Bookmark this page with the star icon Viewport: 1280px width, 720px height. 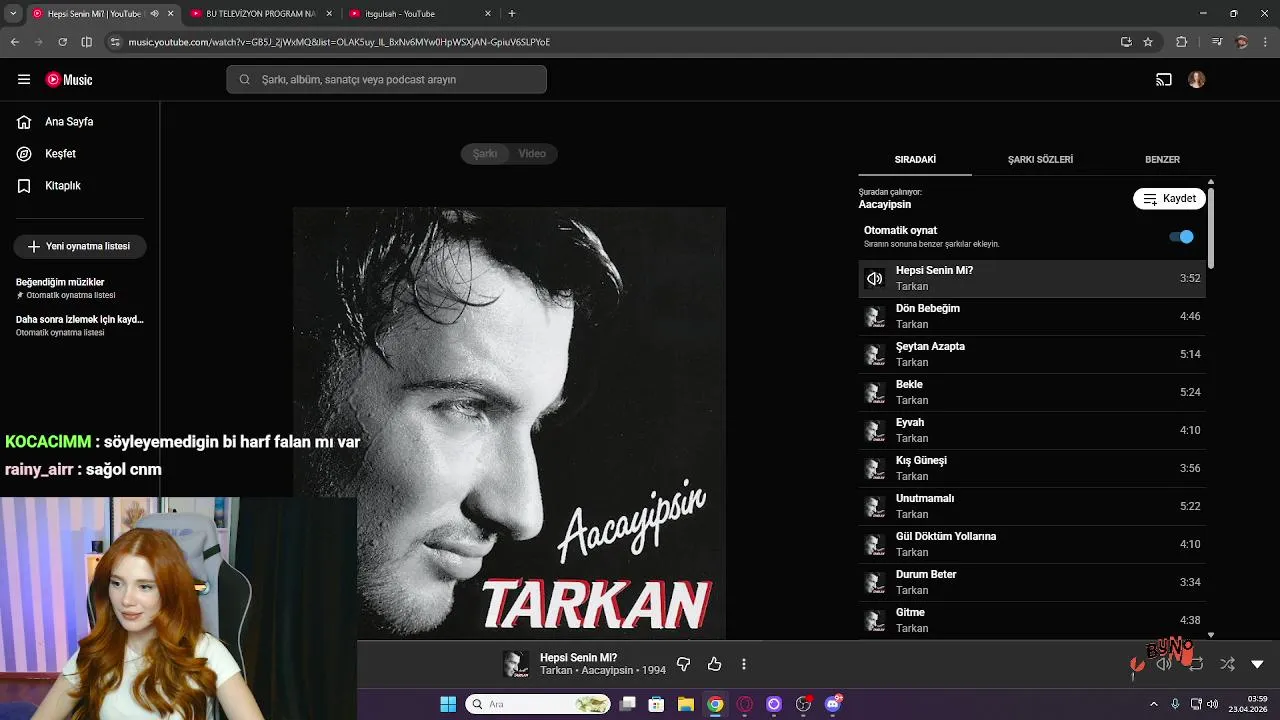[x=1148, y=42]
